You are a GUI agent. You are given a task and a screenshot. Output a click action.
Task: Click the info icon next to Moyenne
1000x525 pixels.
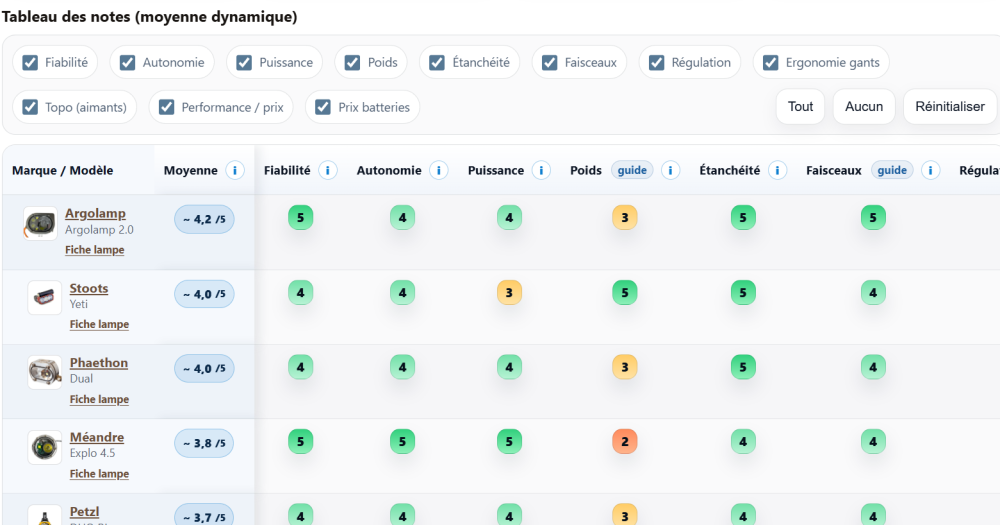pyautogui.click(x=235, y=171)
